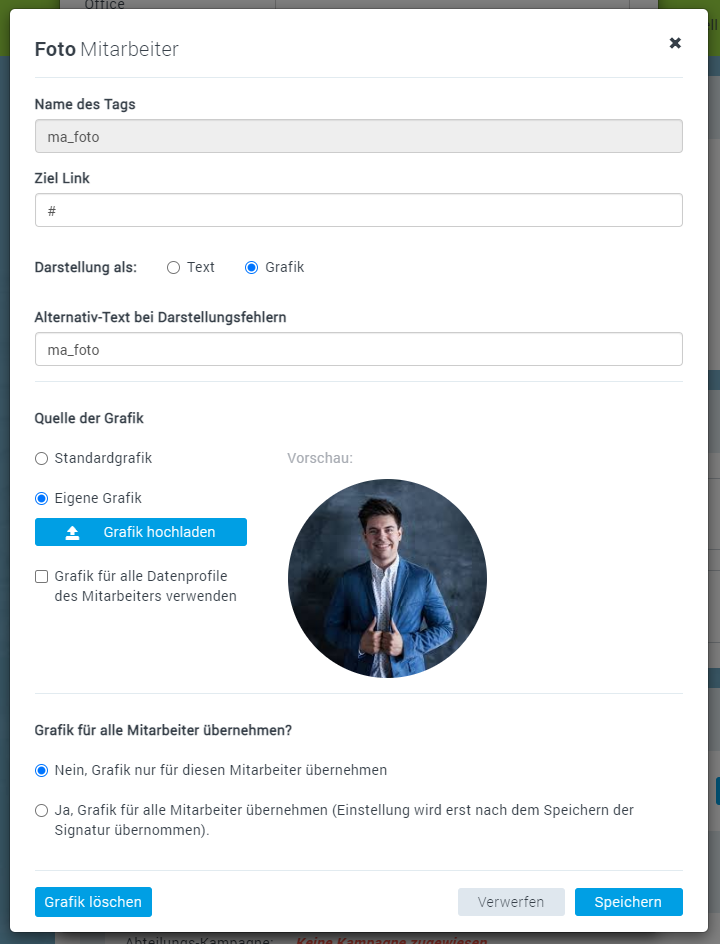Select Nein, Grafik nur für diesen Mitarbeiter
Image resolution: width=720 pixels, height=944 pixels.
41,771
